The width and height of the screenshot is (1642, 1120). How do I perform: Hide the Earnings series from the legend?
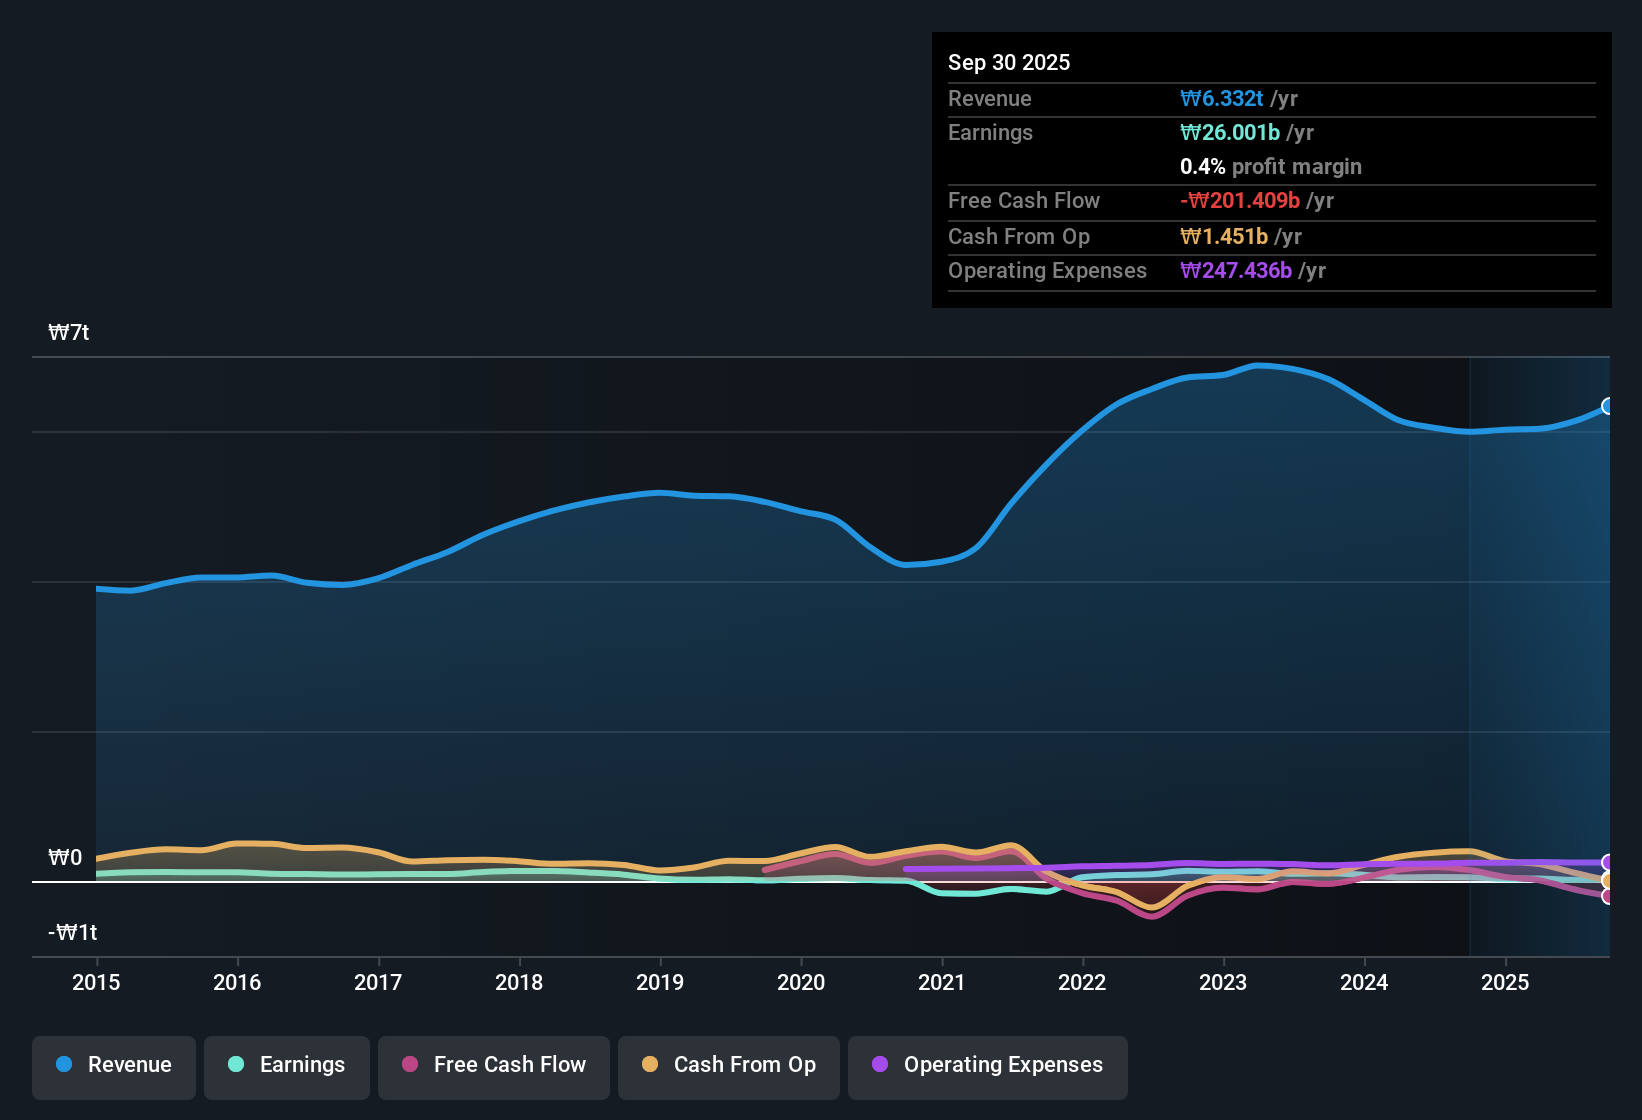click(286, 1066)
